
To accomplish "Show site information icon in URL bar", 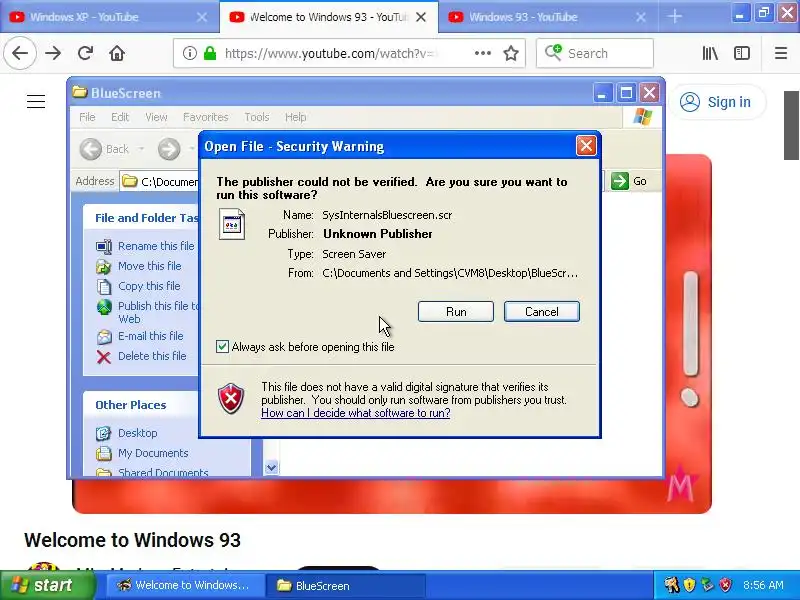I will coord(189,53).
